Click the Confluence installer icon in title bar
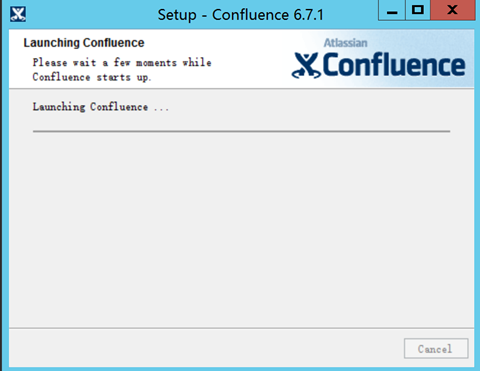 [18, 14]
